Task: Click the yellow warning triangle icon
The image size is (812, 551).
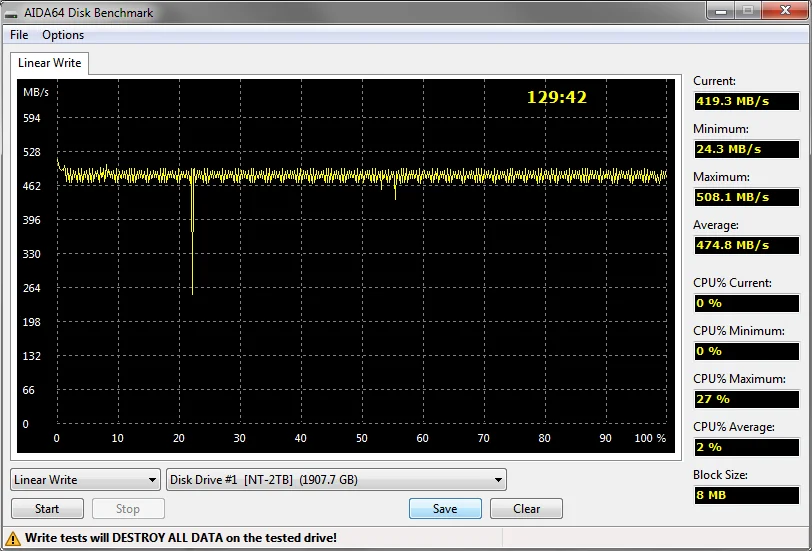Action: 12,538
